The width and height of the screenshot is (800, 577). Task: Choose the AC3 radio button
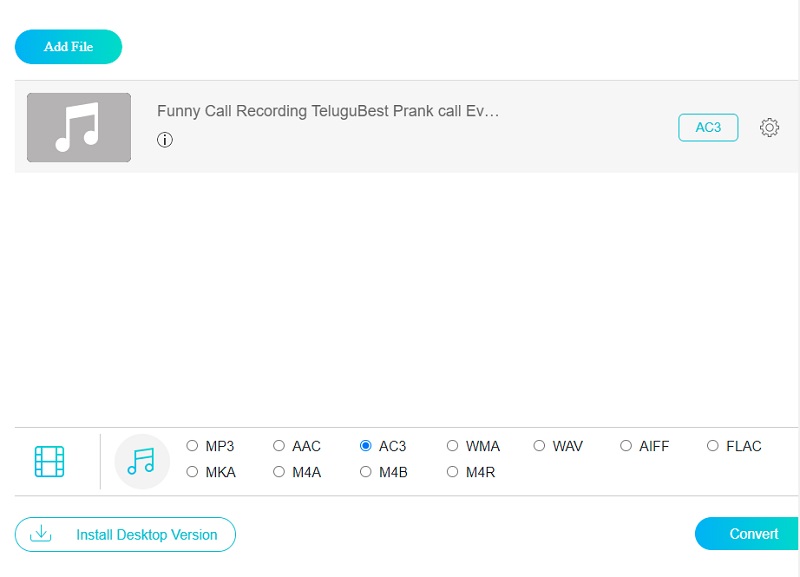coord(366,446)
